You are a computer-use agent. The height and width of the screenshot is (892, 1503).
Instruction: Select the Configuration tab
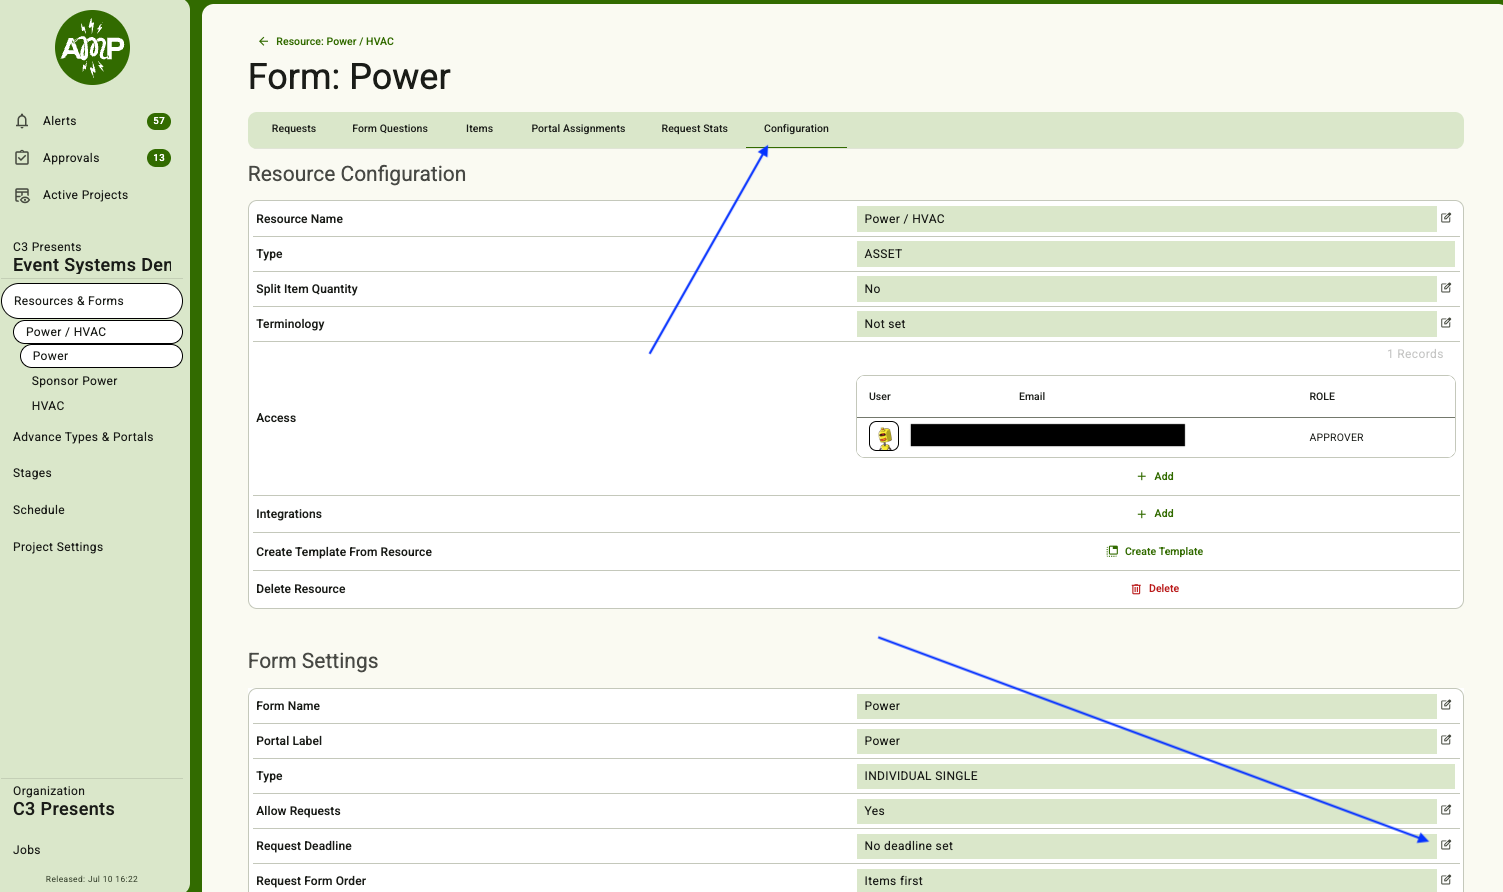tap(796, 129)
